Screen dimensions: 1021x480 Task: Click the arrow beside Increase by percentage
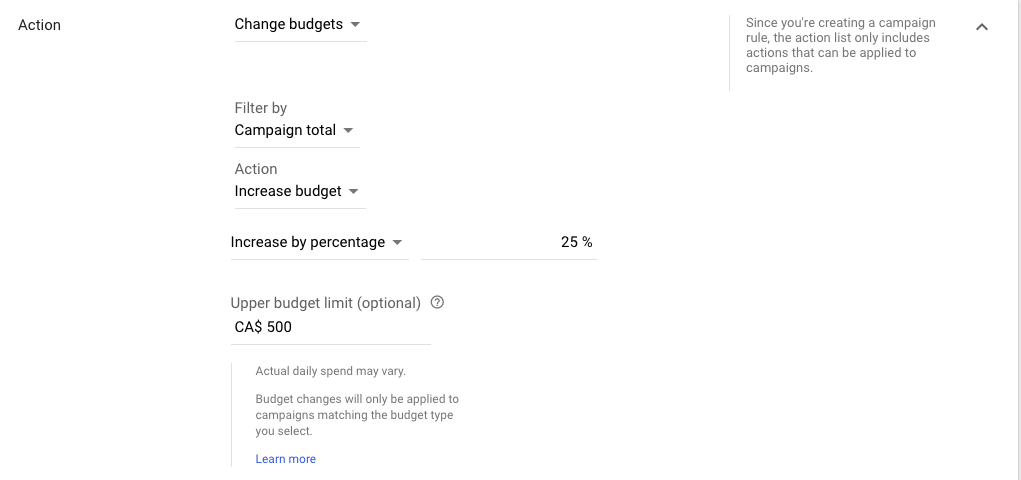pyautogui.click(x=397, y=242)
